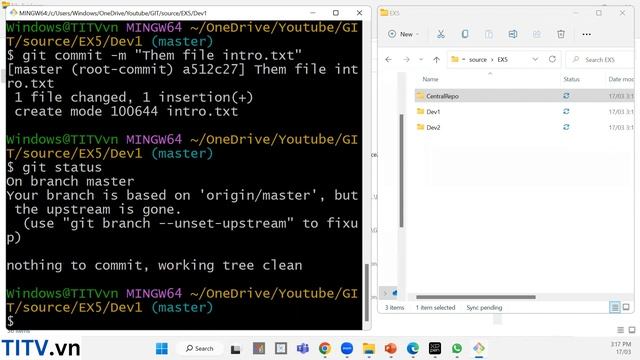
Task: Click the taskbar Search box
Action: pos(200,349)
